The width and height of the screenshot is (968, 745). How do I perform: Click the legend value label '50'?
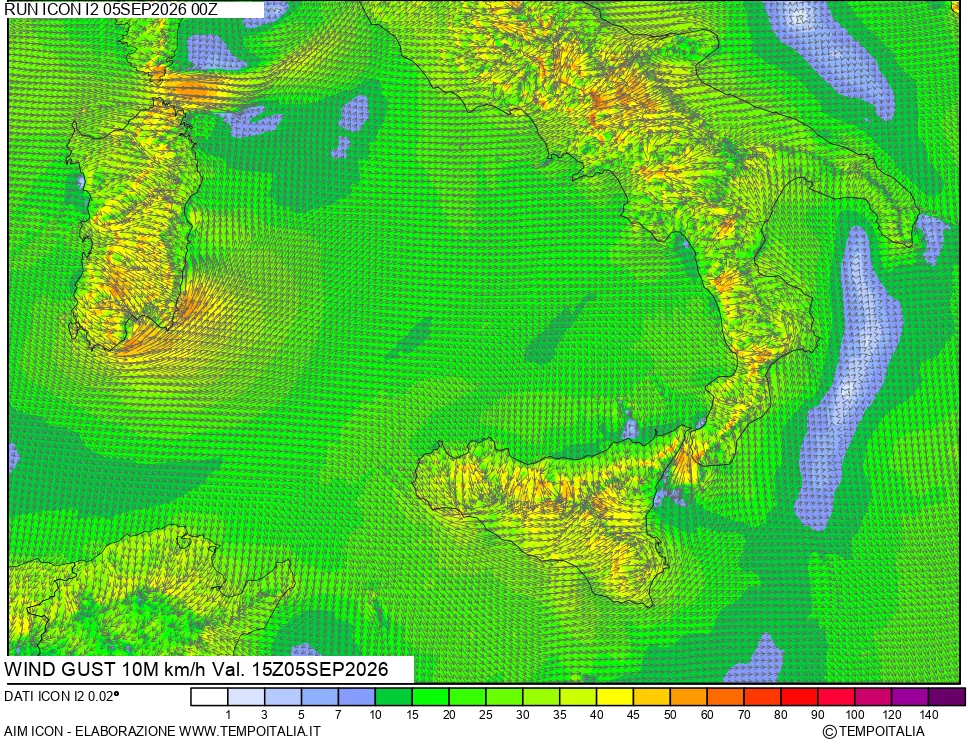(x=670, y=715)
